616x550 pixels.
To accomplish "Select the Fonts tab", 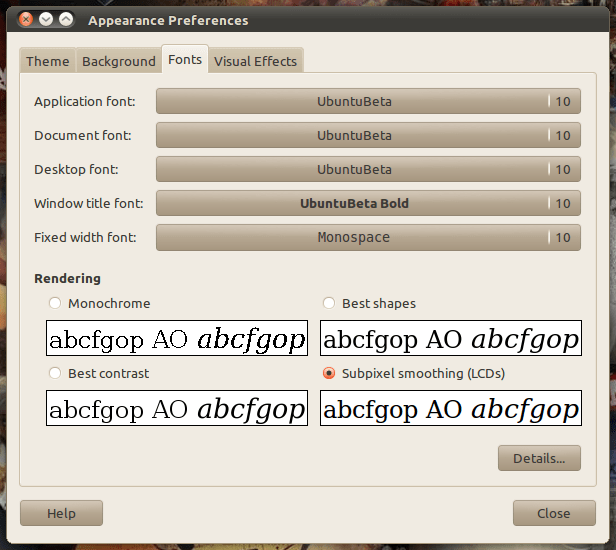I will point(185,60).
